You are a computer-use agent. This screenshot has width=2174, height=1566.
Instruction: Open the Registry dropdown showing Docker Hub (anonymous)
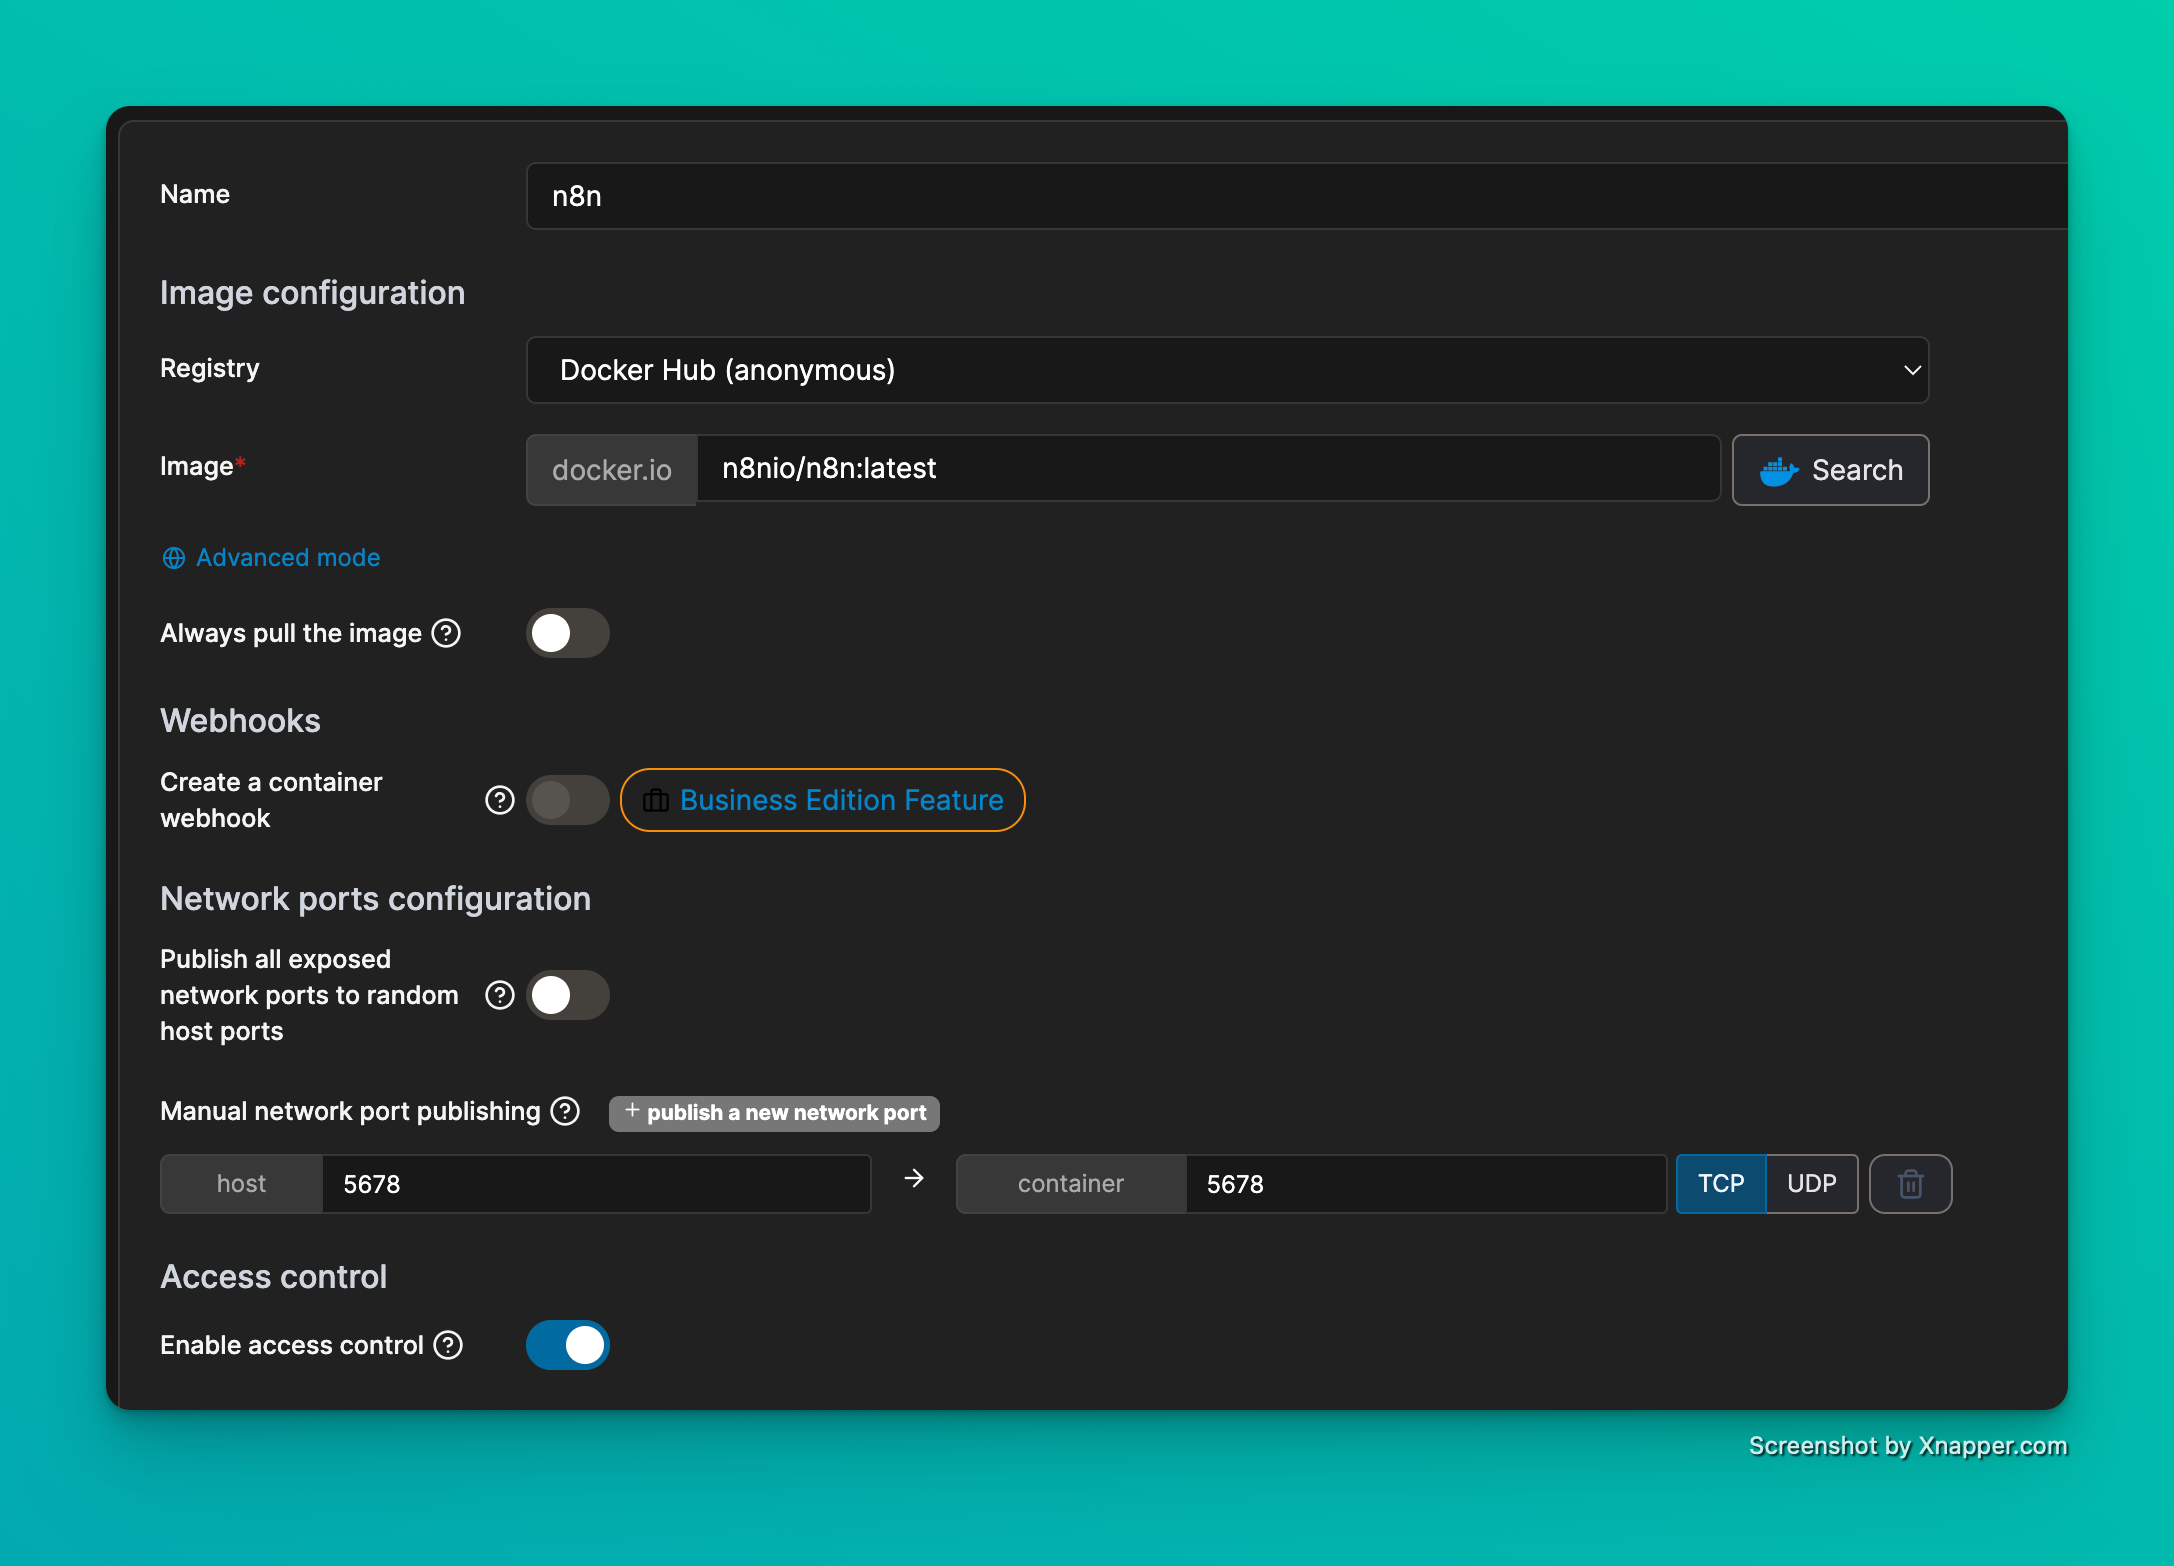pyautogui.click(x=1228, y=370)
